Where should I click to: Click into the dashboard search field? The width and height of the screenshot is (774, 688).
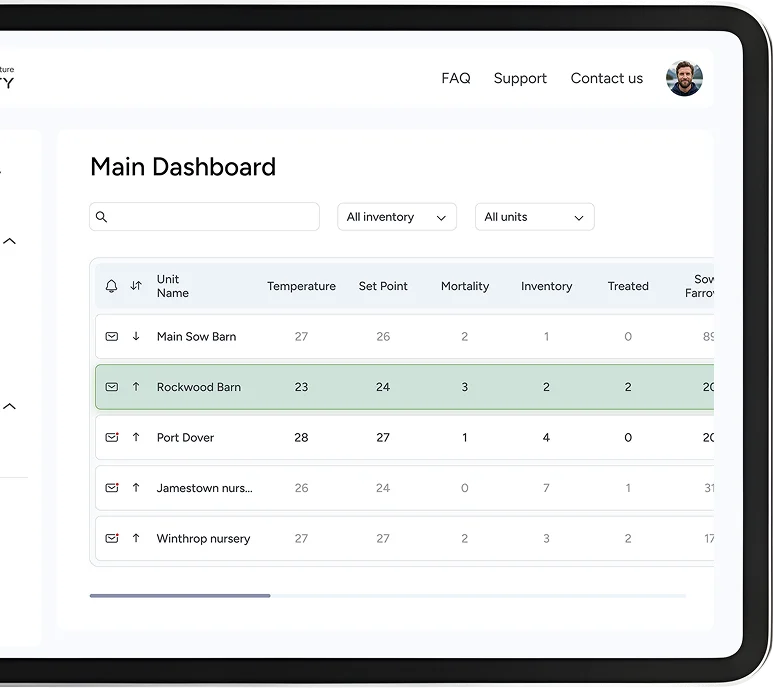tap(204, 217)
